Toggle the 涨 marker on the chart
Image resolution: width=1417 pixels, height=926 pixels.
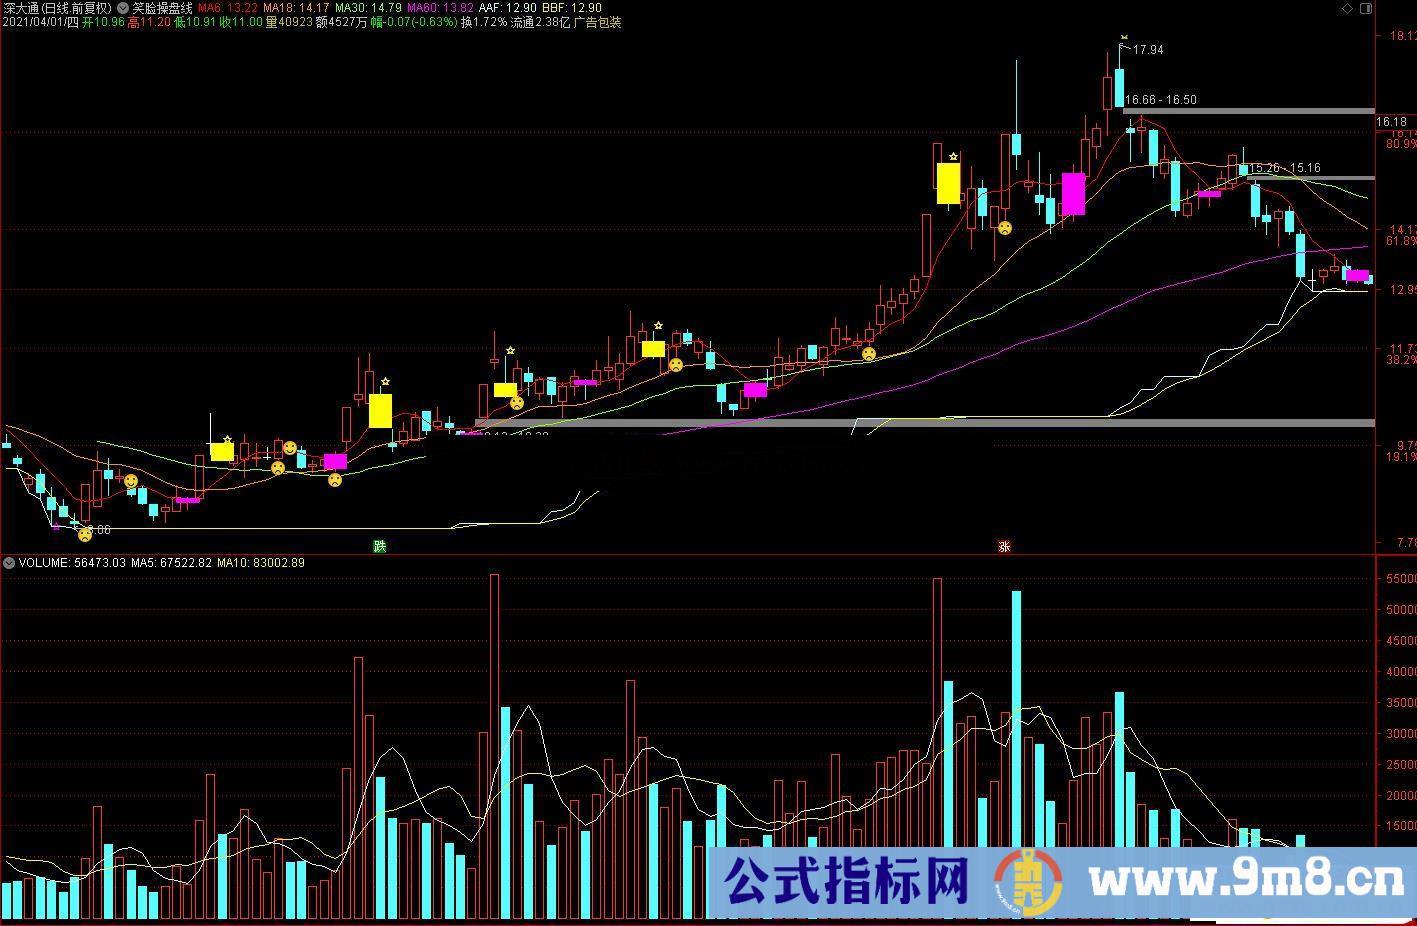(1005, 546)
